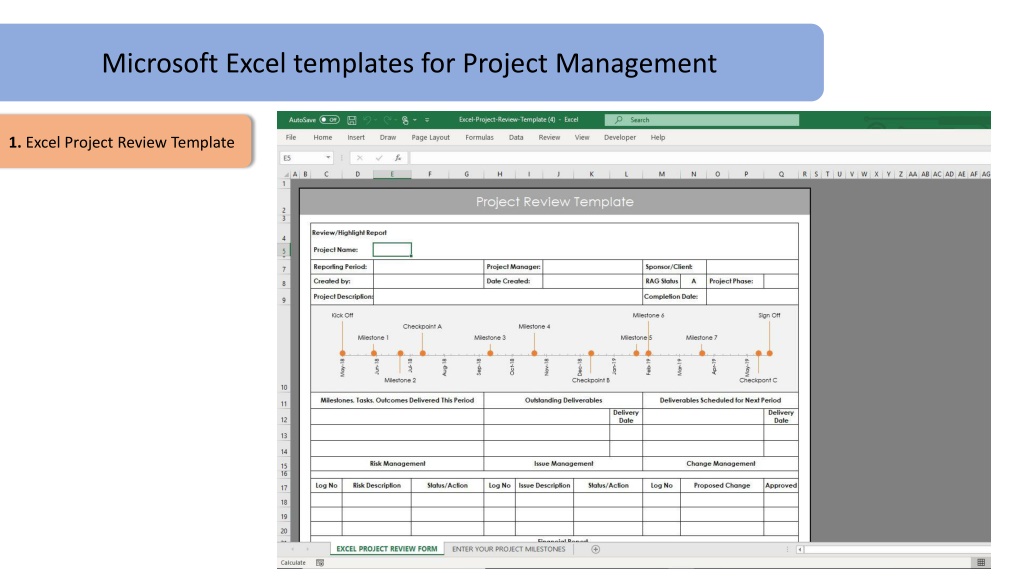Click the Proposed Change column header
The width and height of the screenshot is (1024, 576).
coord(722,486)
